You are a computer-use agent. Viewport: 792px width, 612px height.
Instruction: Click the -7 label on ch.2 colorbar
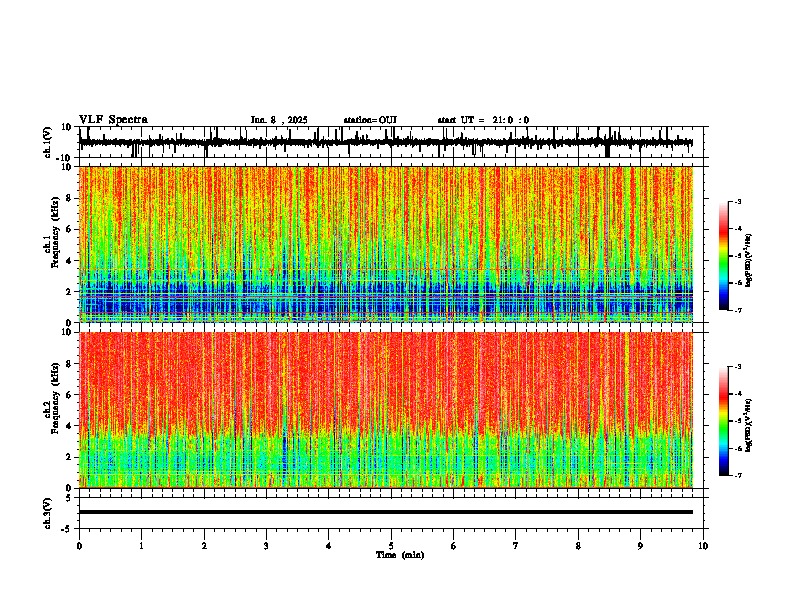[737, 475]
